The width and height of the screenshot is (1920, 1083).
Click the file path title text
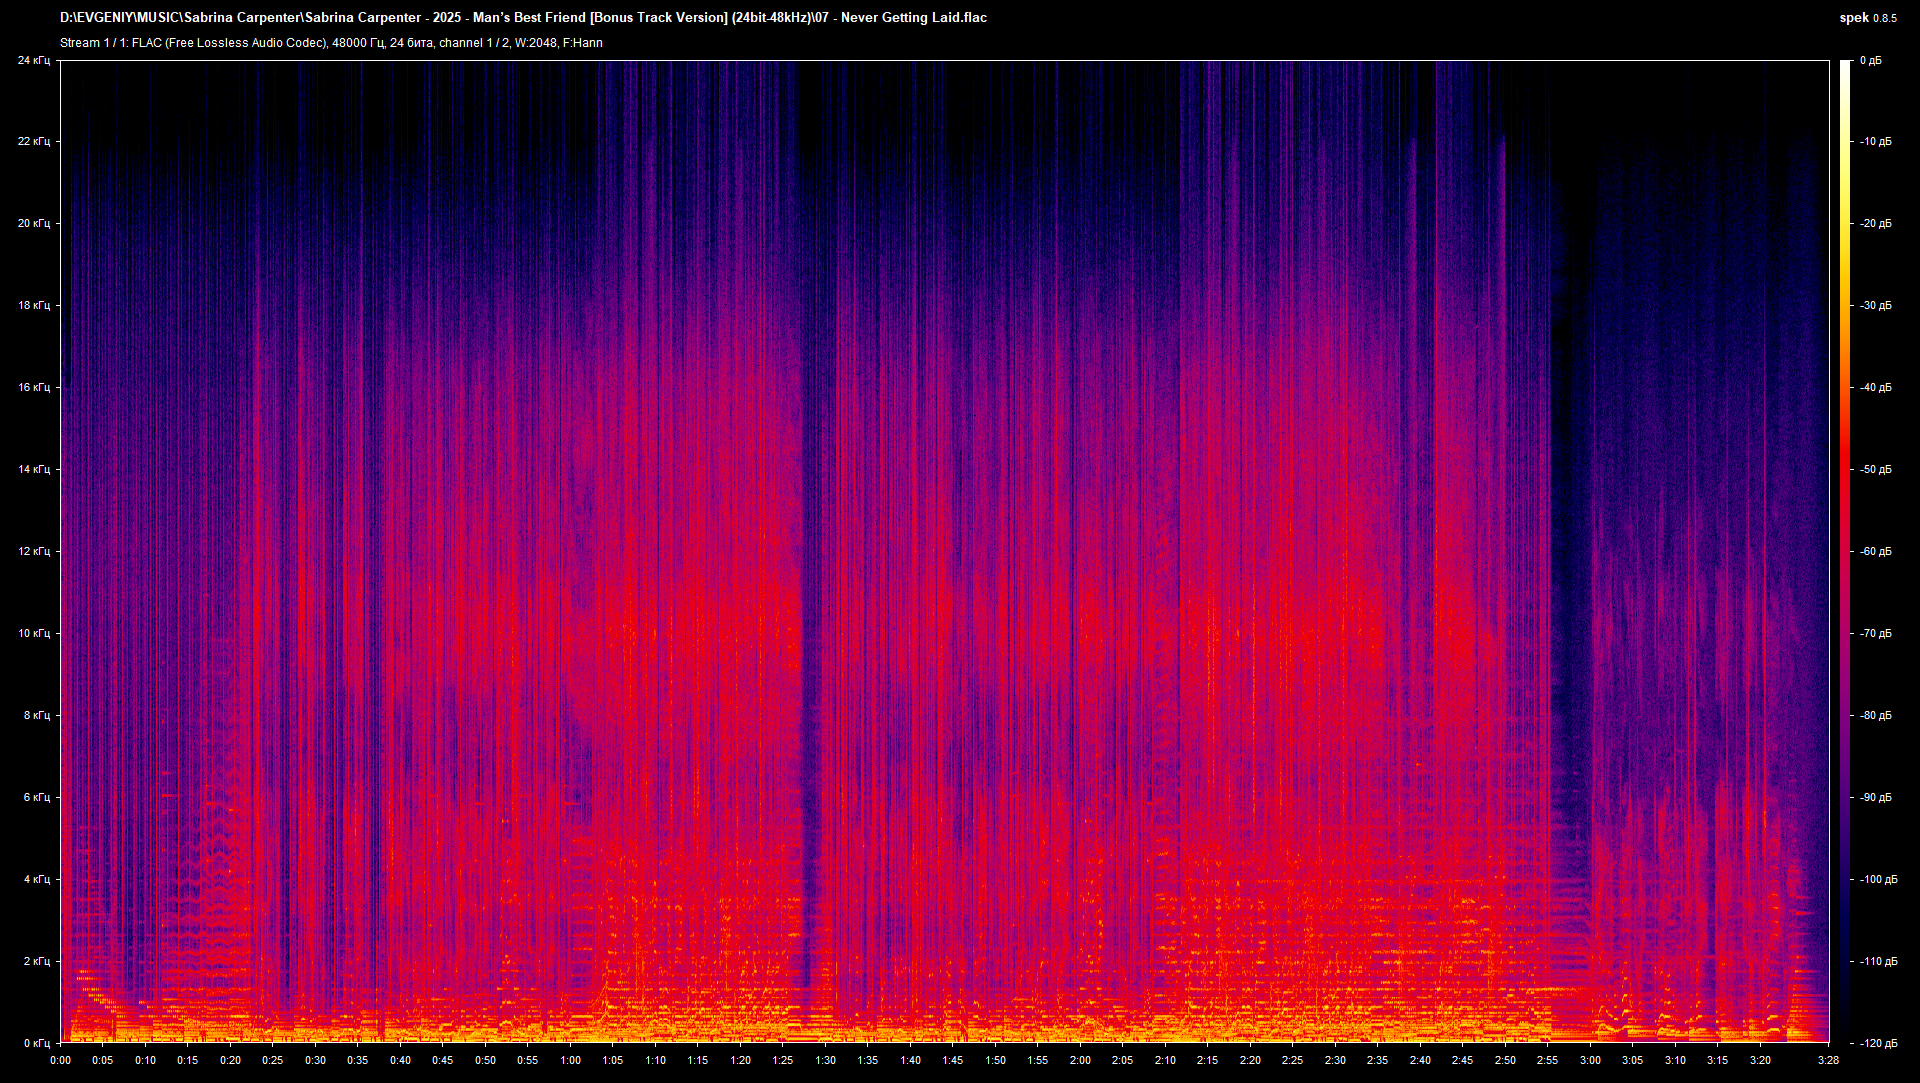click(523, 18)
